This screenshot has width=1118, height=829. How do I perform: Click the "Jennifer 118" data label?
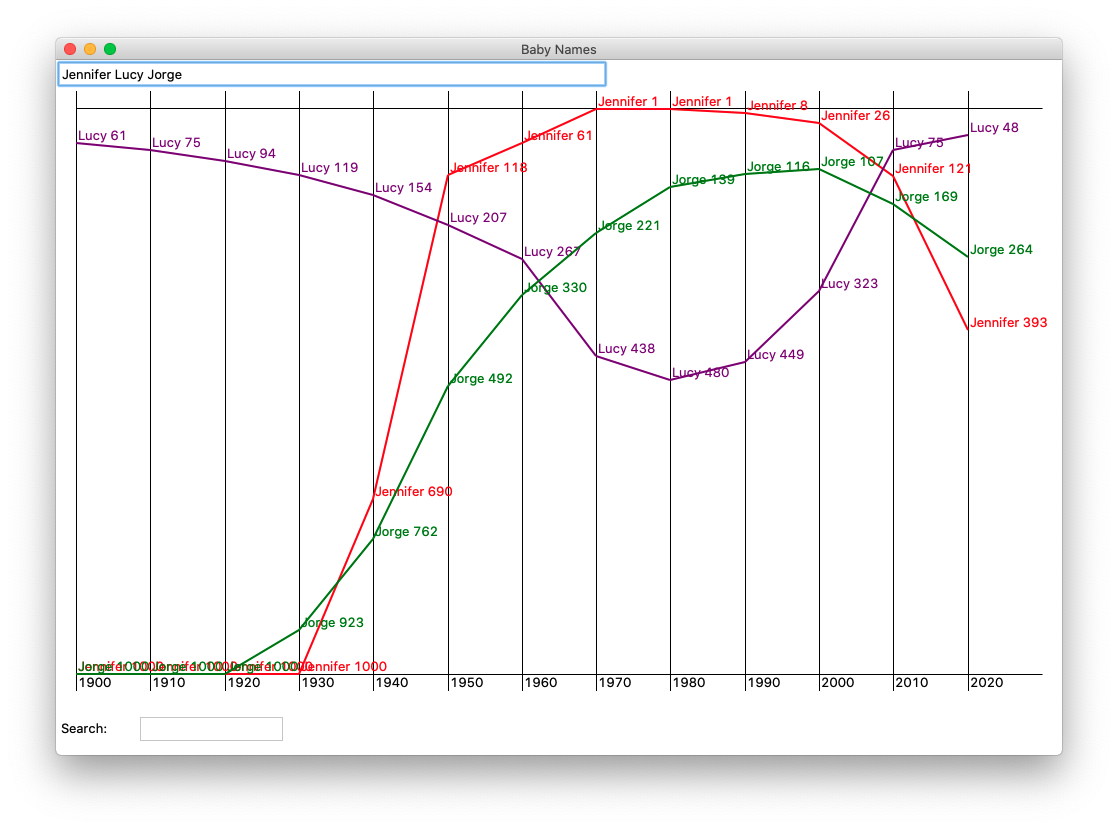[x=489, y=168]
